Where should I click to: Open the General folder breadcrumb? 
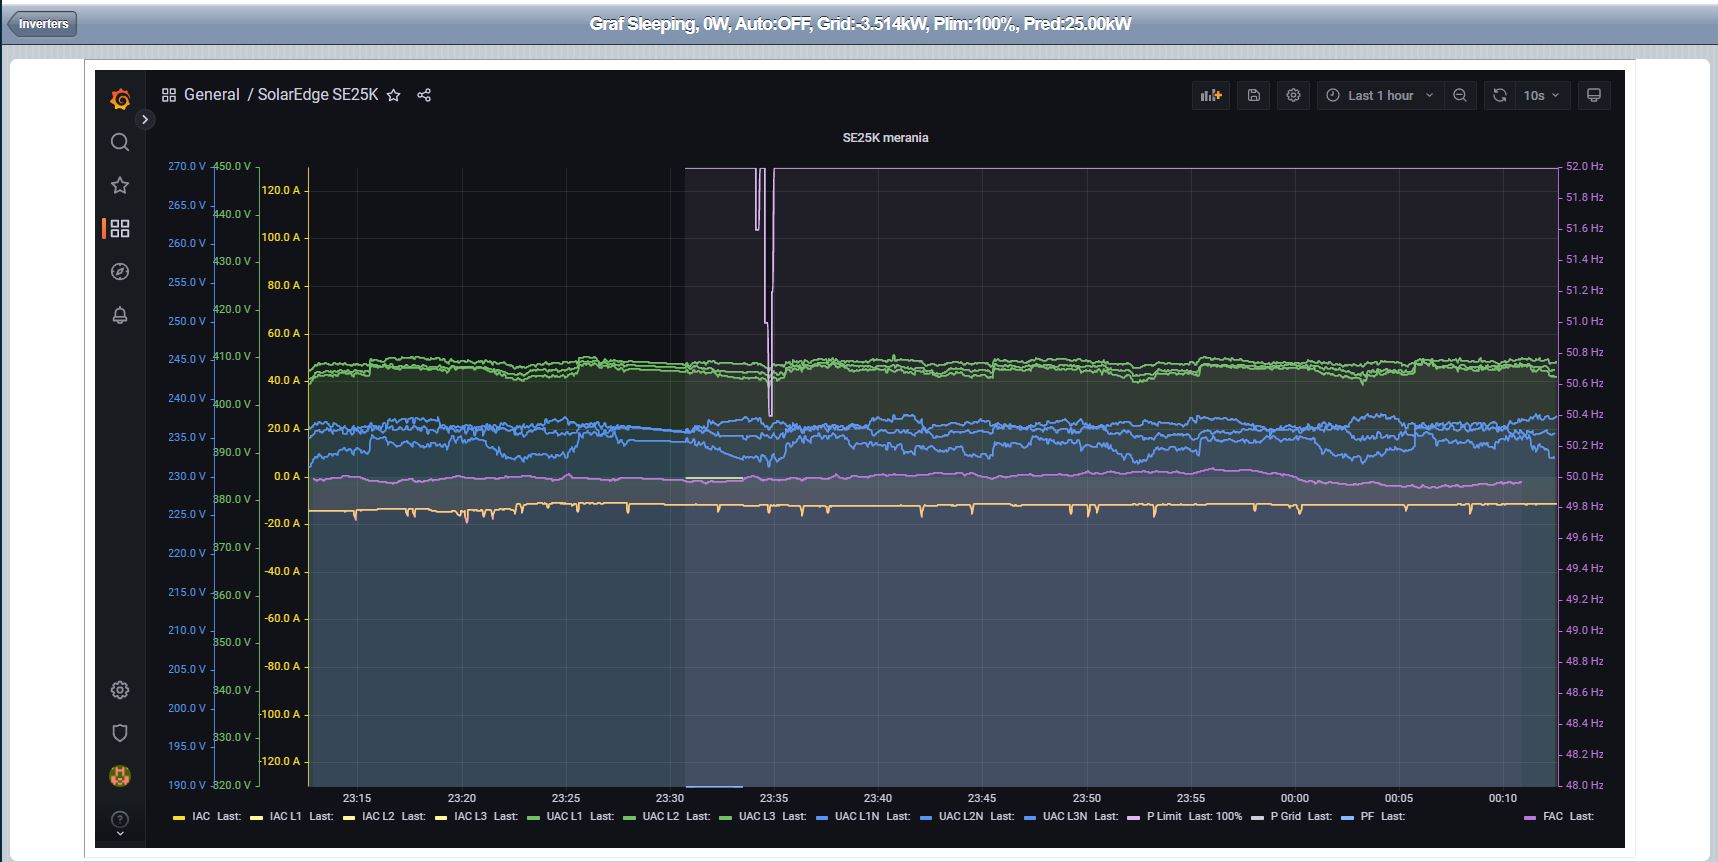[211, 95]
